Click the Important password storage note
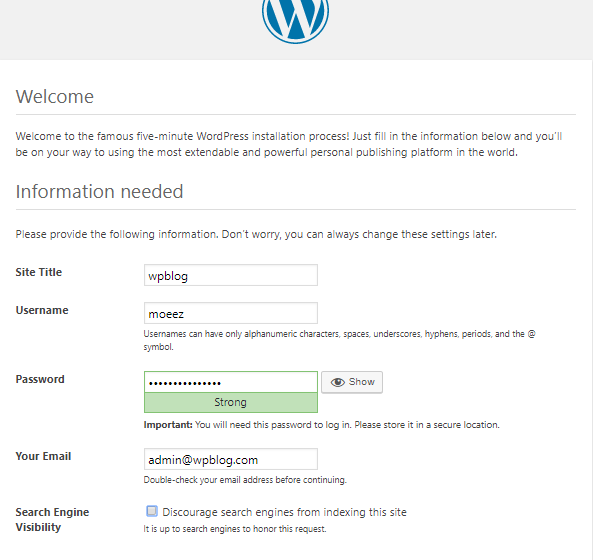Viewport: 593px width, 560px height. pyautogui.click(x=321, y=425)
